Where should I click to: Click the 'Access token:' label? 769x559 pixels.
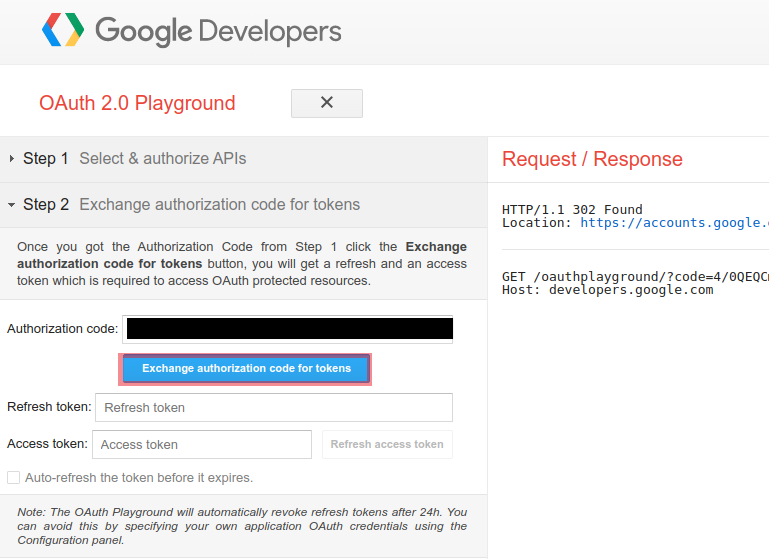click(x=47, y=444)
